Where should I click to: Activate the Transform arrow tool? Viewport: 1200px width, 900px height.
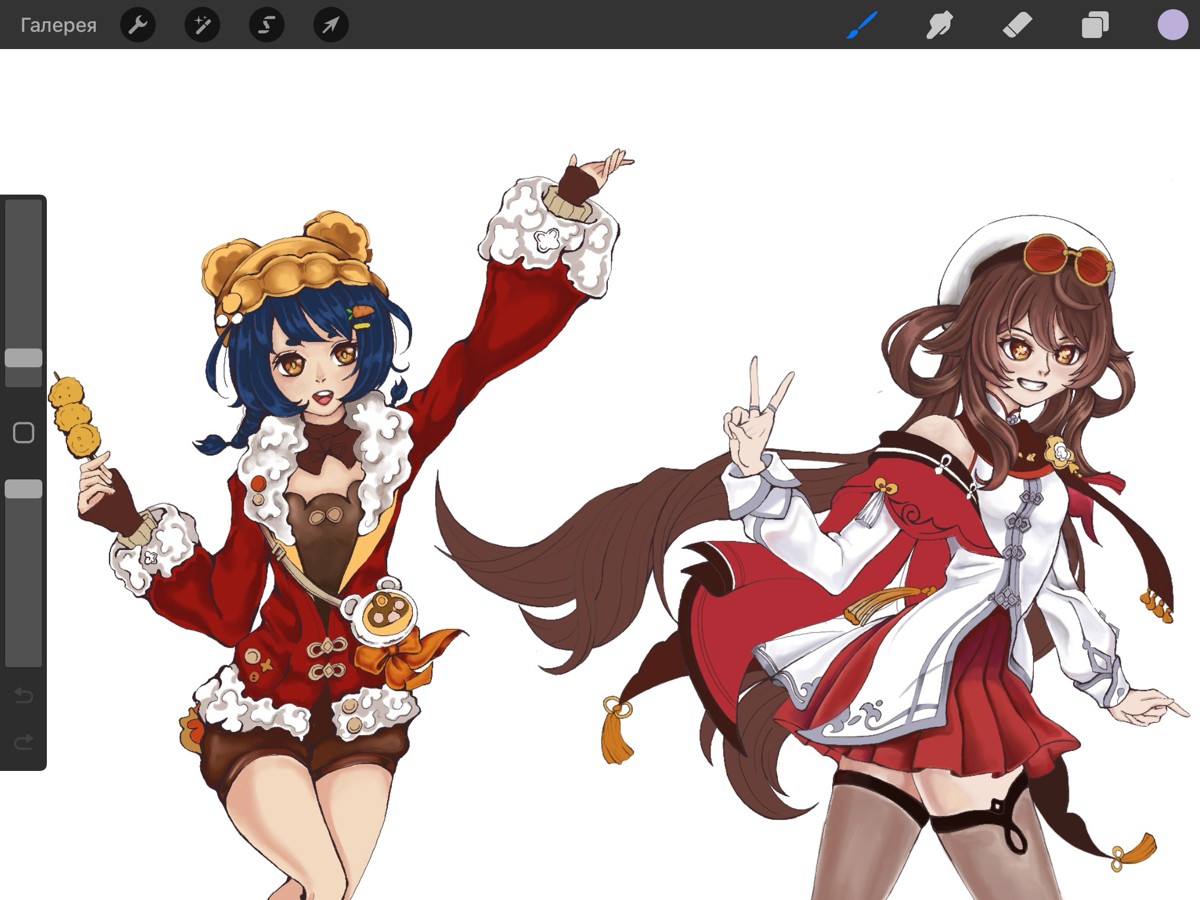coord(331,25)
